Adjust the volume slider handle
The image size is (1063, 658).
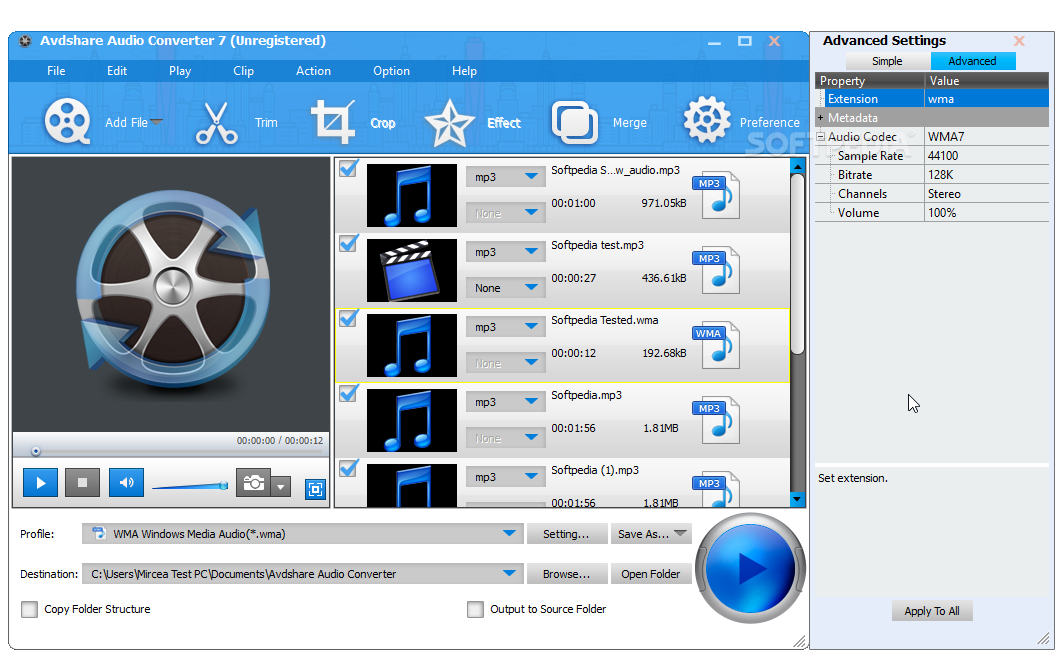tap(223, 485)
